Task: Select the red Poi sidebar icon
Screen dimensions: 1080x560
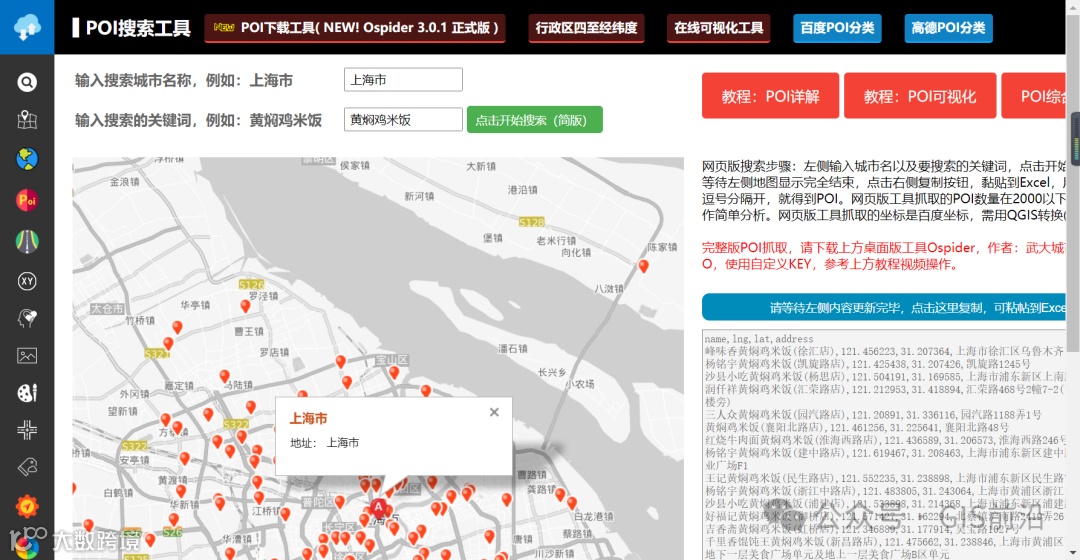Action: click(27, 200)
